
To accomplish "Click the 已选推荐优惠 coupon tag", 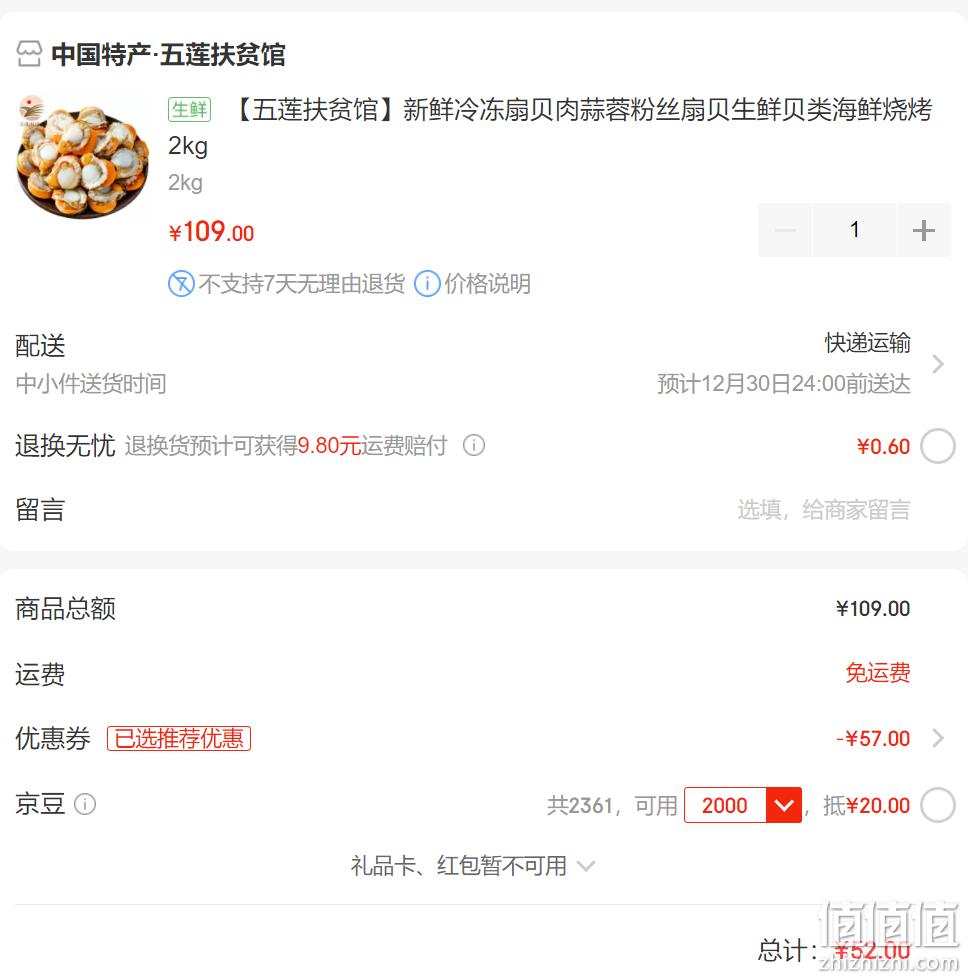I will click(x=179, y=738).
